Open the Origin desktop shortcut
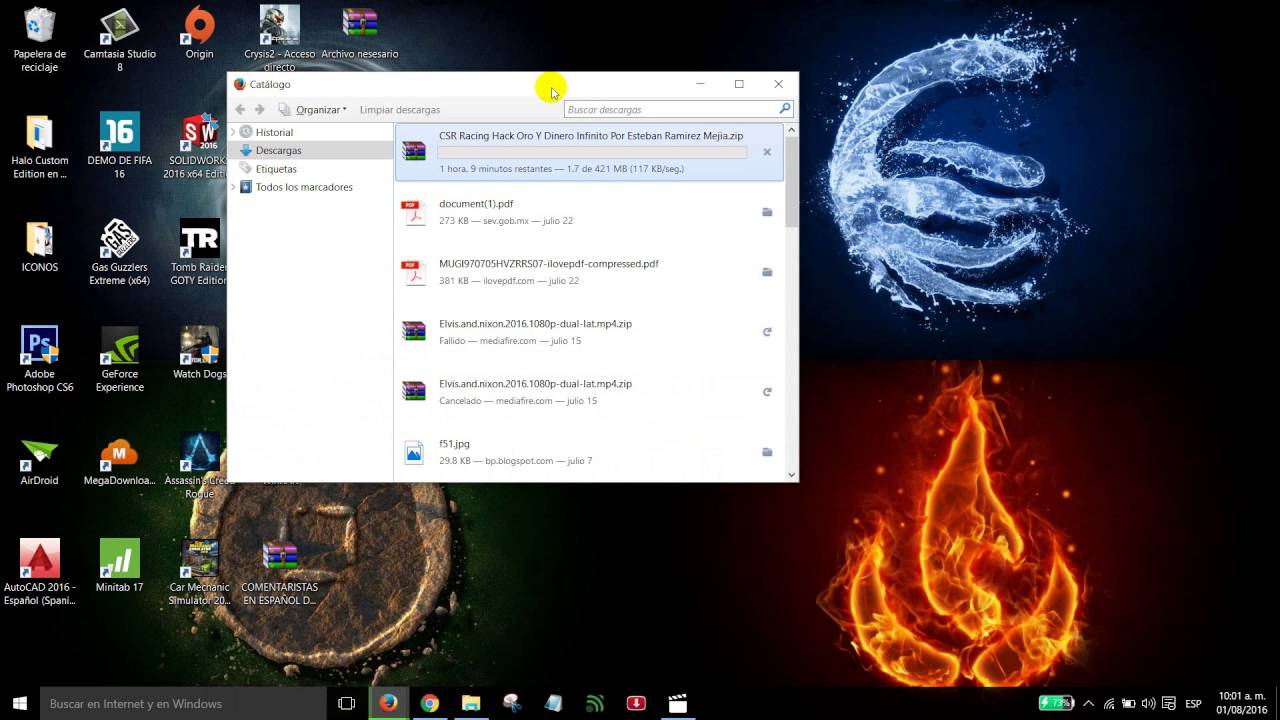Screen dimensions: 1280x720 point(199,33)
